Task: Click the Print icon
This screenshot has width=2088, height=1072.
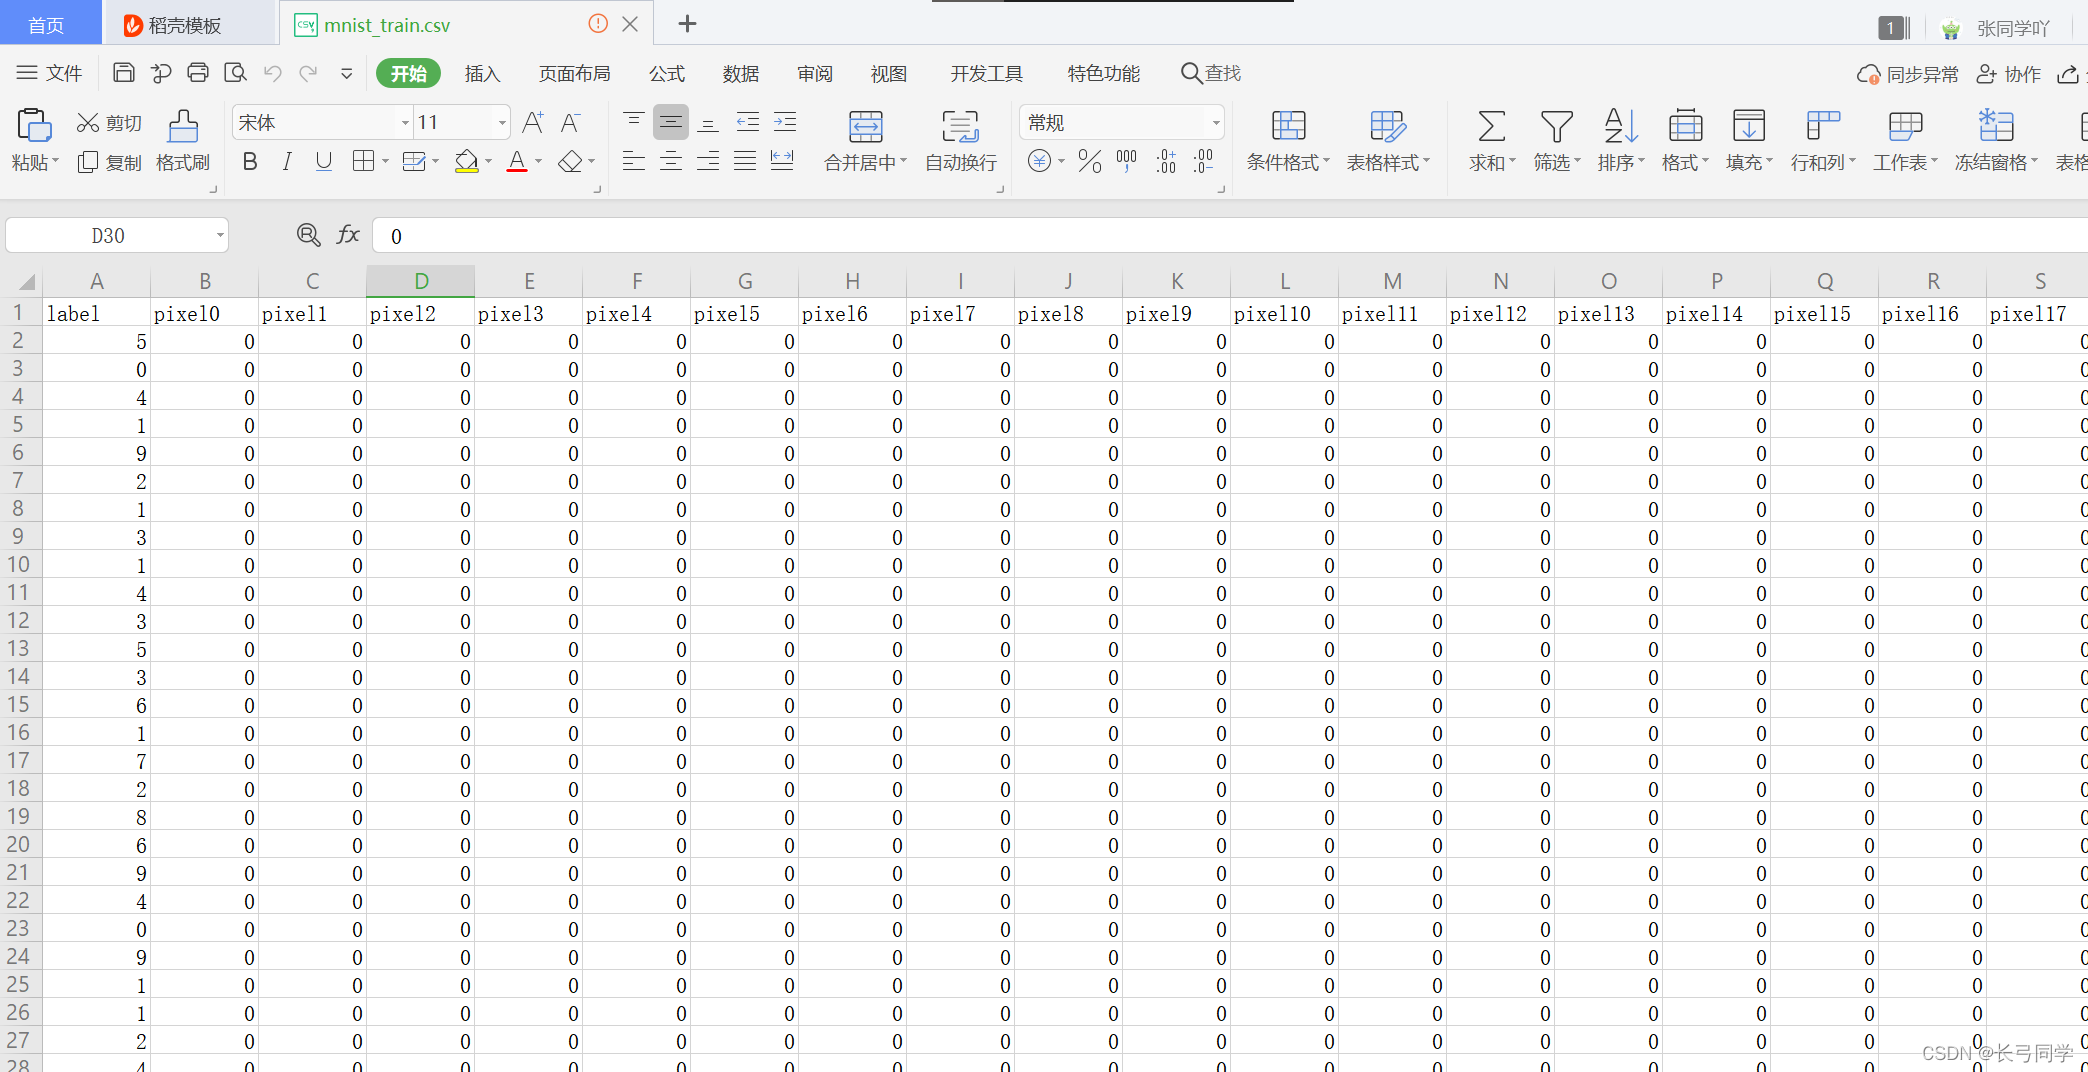Action: pyautogui.click(x=198, y=73)
